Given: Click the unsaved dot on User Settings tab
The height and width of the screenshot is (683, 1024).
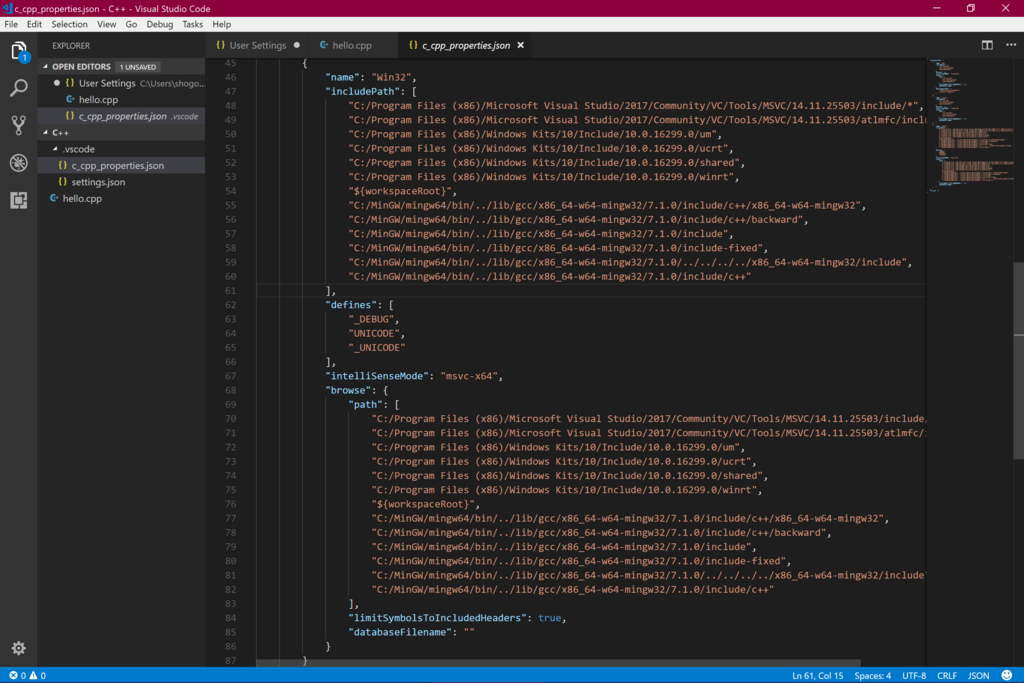Looking at the screenshot, I should (296, 45).
